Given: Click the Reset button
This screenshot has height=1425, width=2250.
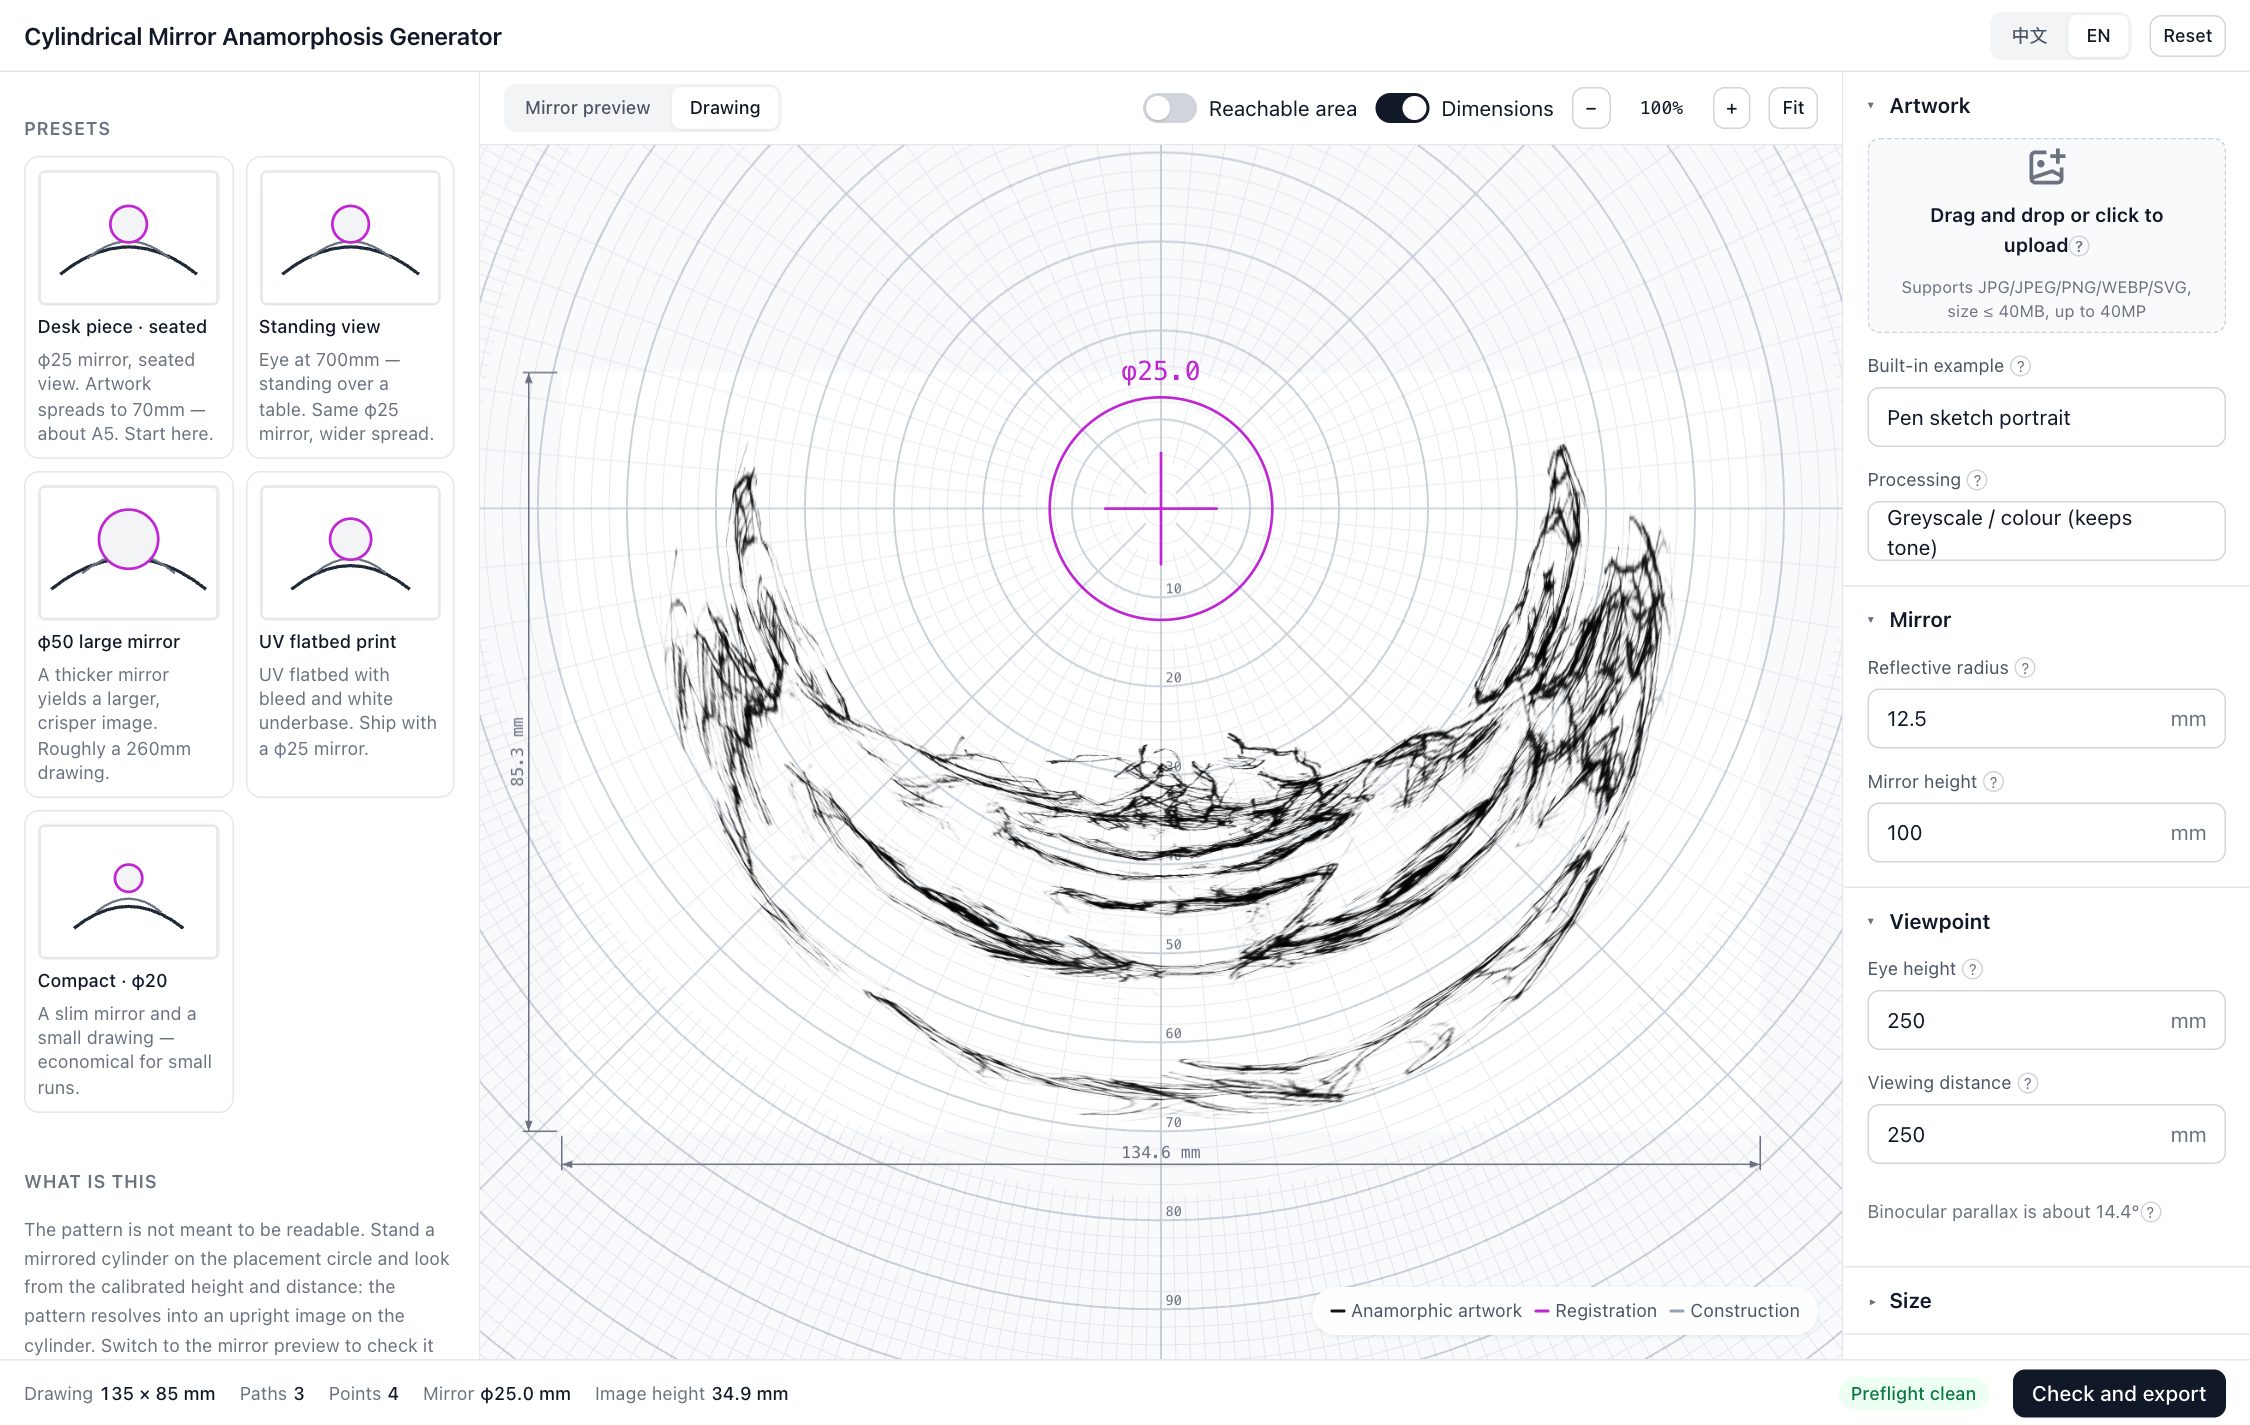Looking at the screenshot, I should [2187, 36].
